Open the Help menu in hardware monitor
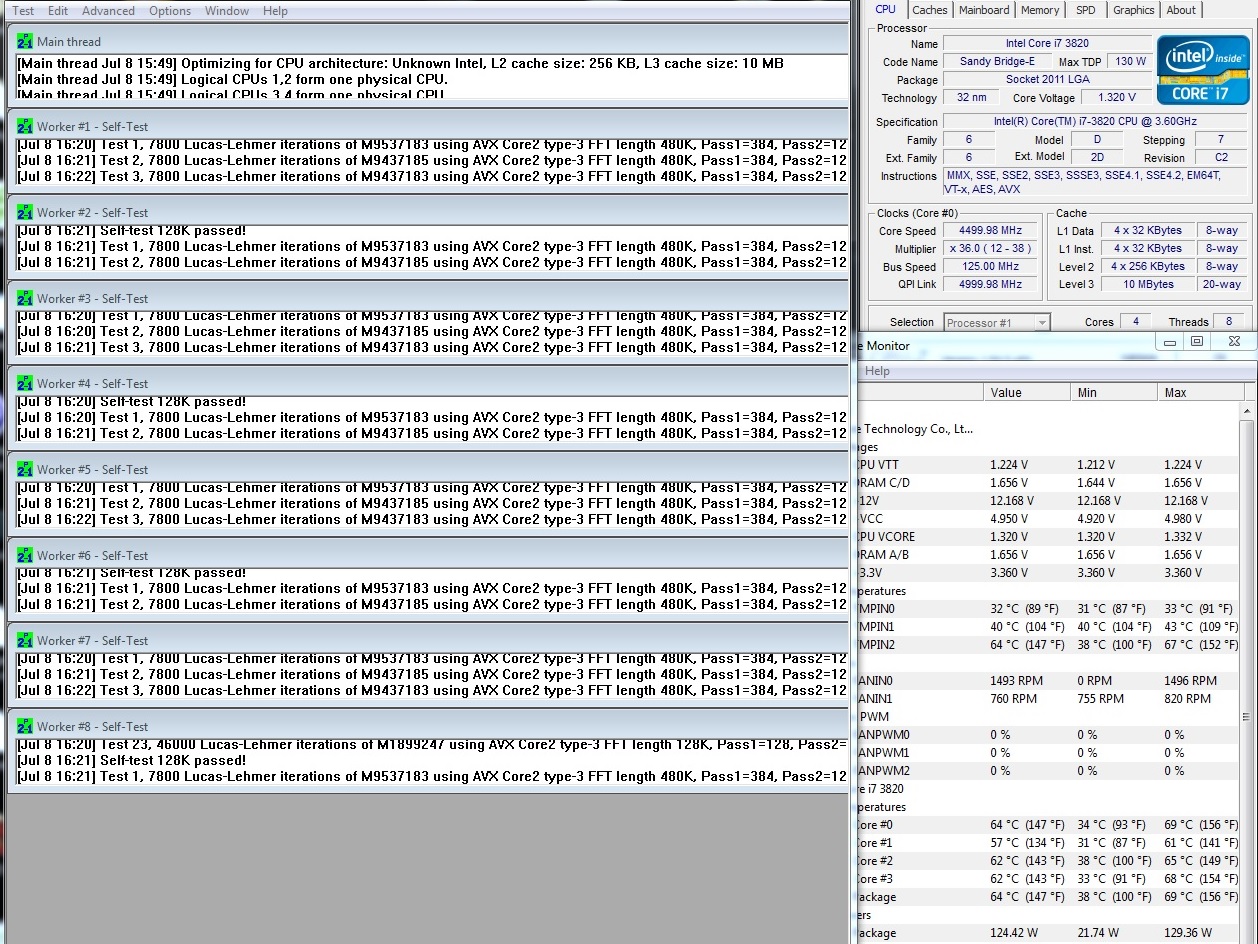Viewport: 1258px width, 944px height. click(877, 371)
